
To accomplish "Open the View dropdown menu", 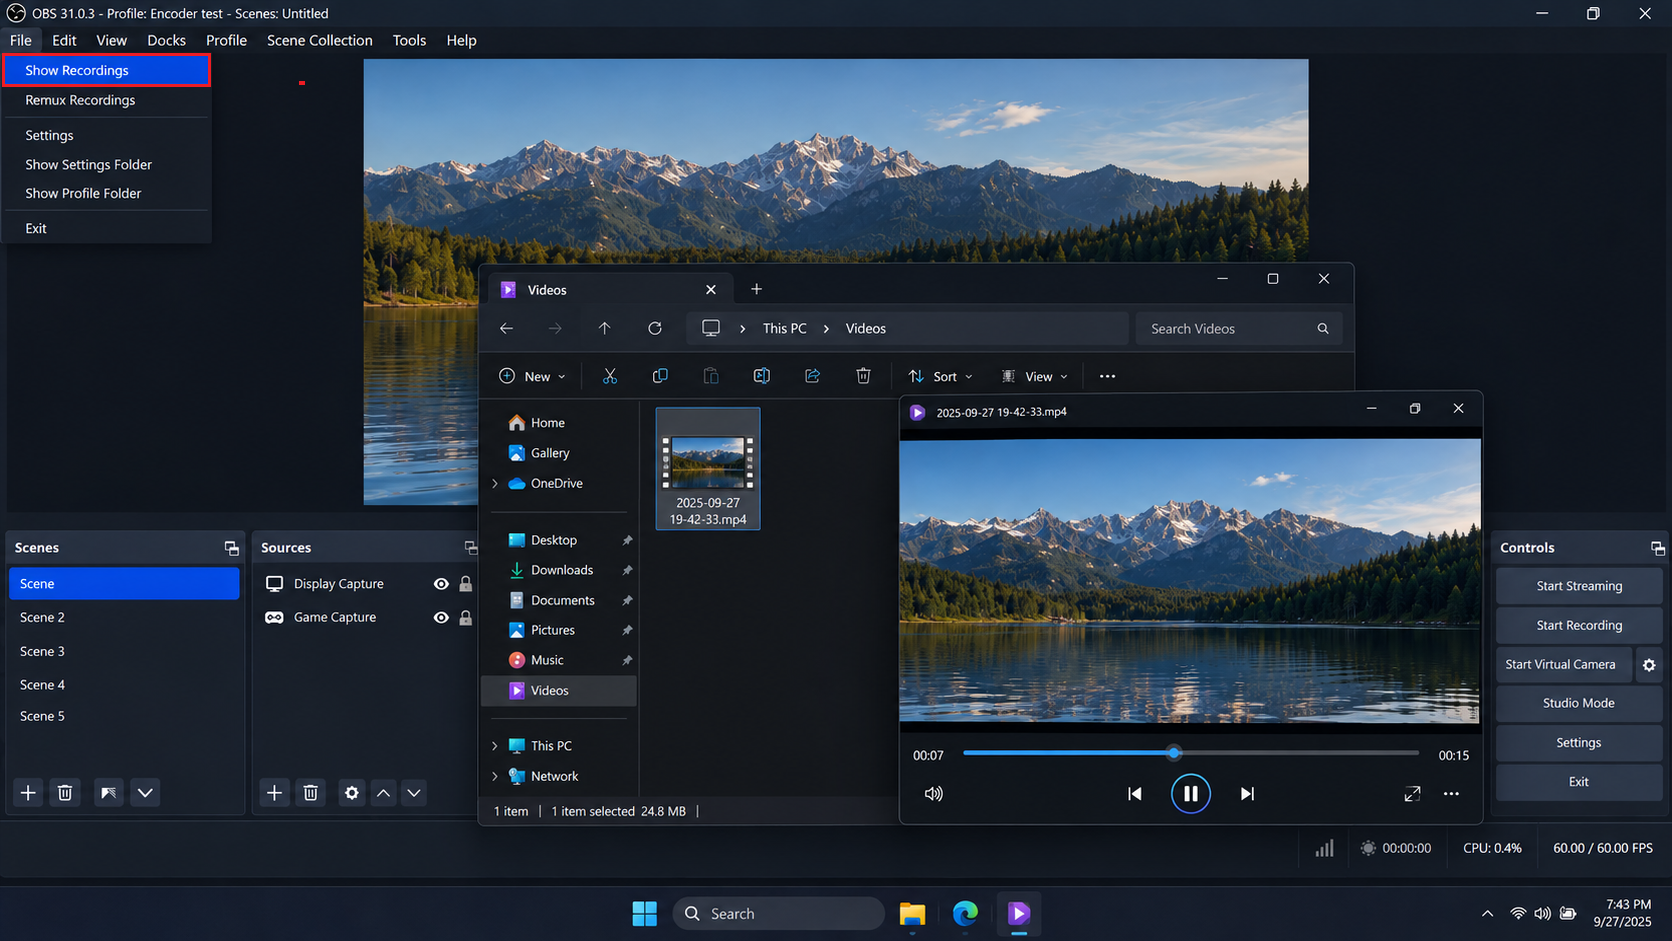I will (1034, 376).
